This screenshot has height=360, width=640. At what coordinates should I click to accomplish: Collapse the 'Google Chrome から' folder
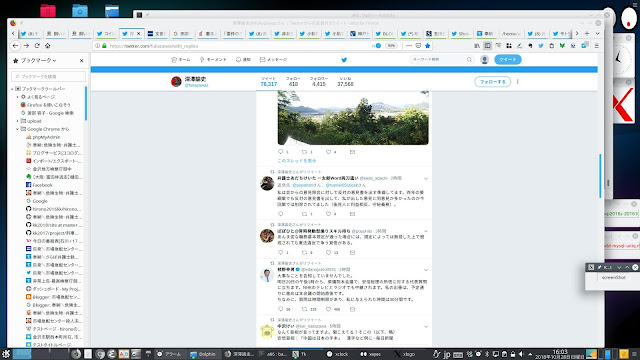coord(18,129)
